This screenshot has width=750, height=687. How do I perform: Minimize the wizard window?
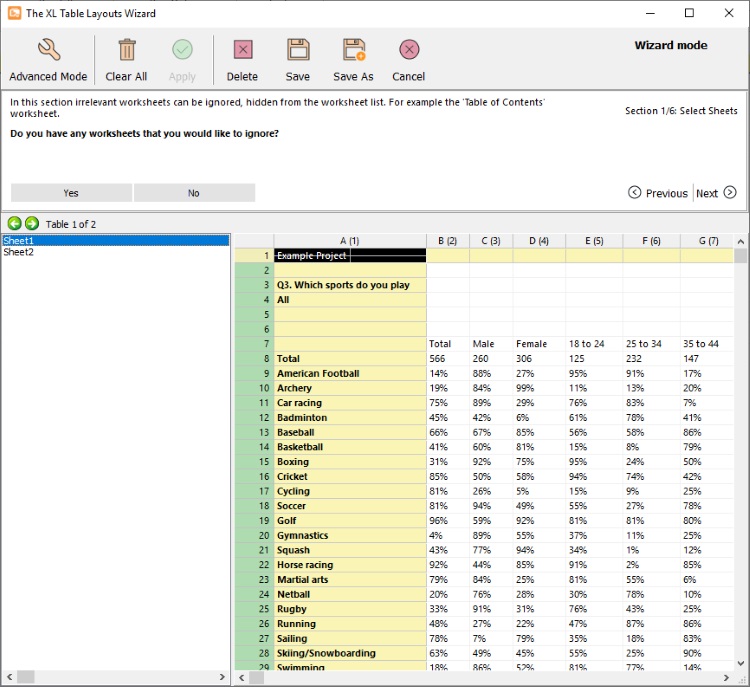pyautogui.click(x=650, y=13)
